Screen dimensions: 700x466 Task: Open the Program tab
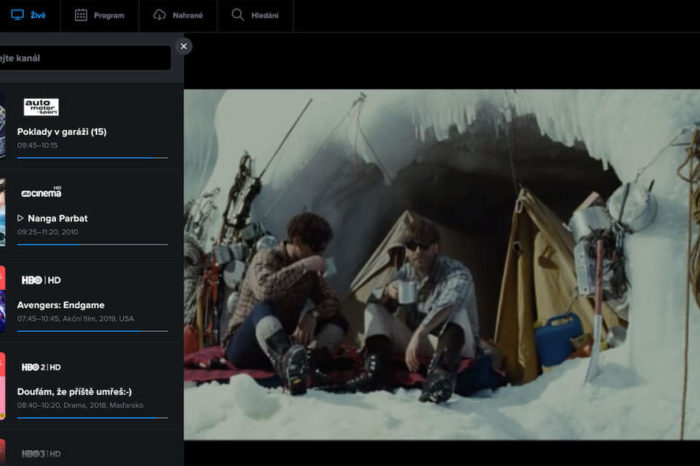click(100, 15)
